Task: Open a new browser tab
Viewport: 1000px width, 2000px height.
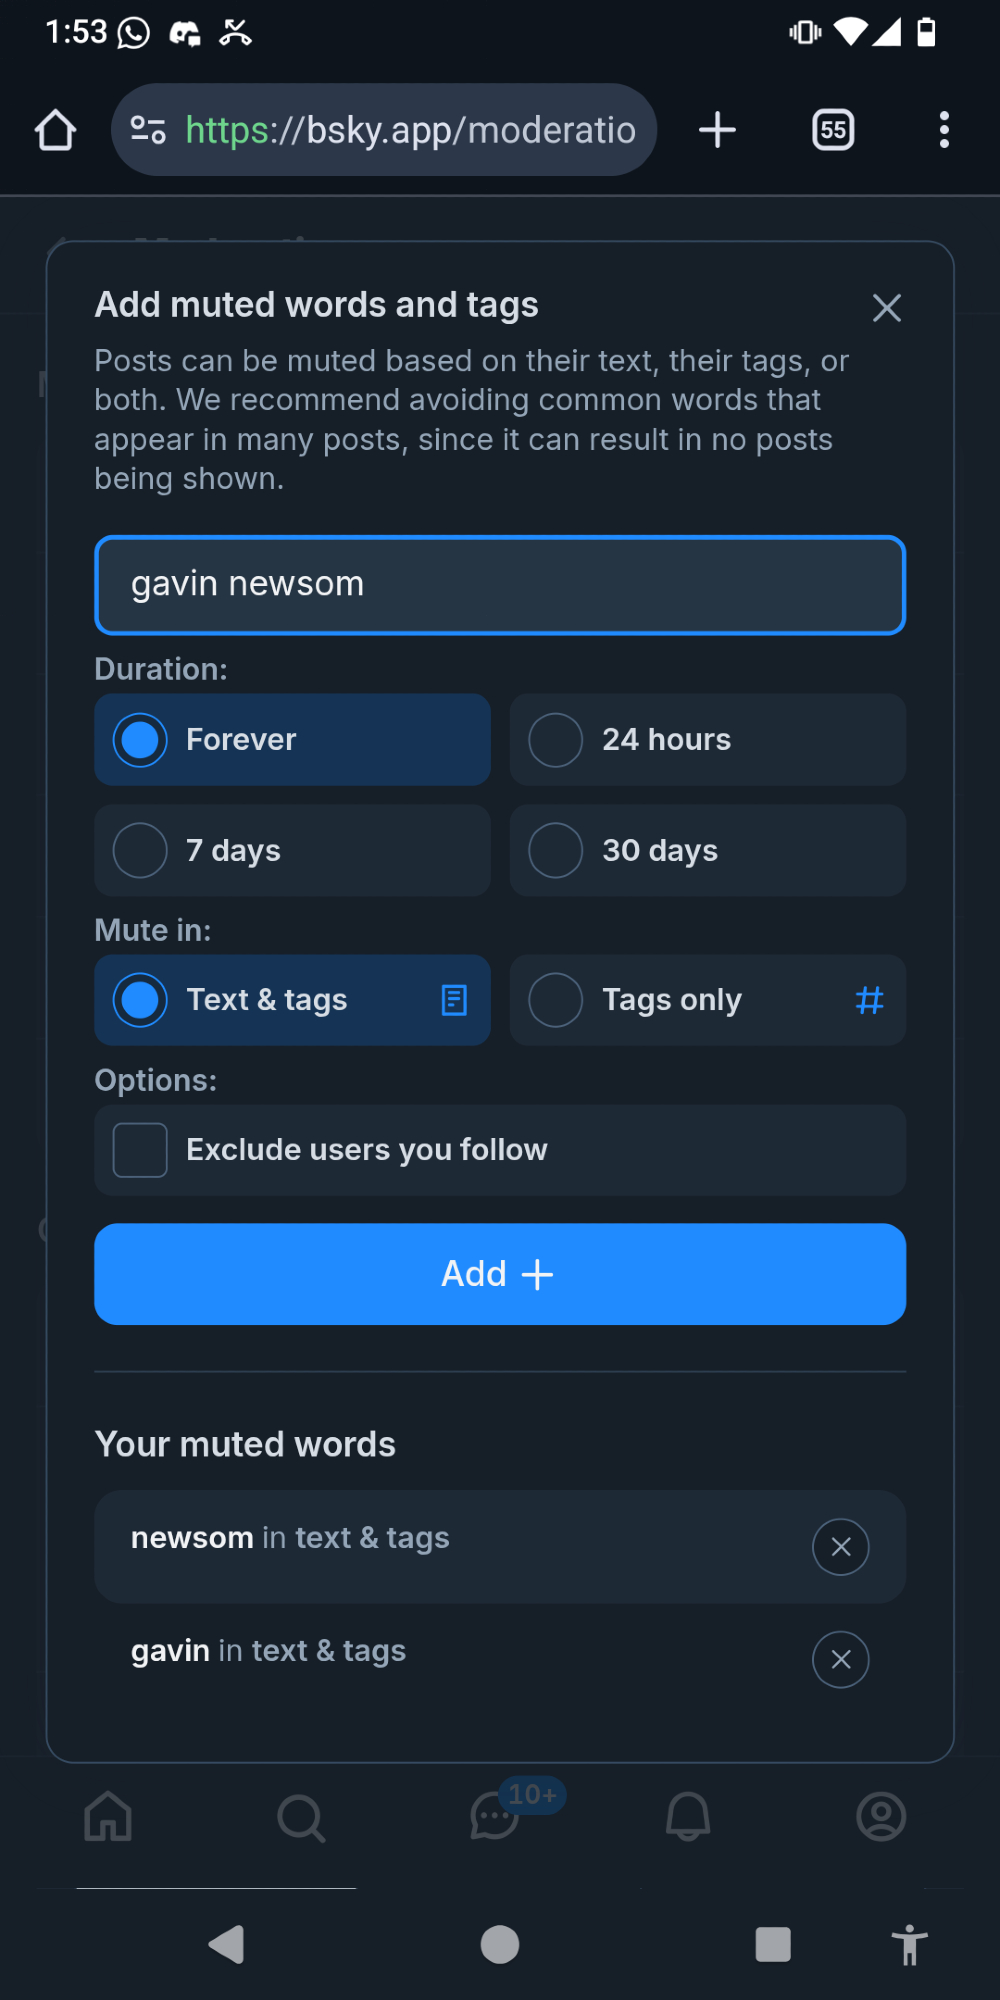Action: (x=717, y=130)
